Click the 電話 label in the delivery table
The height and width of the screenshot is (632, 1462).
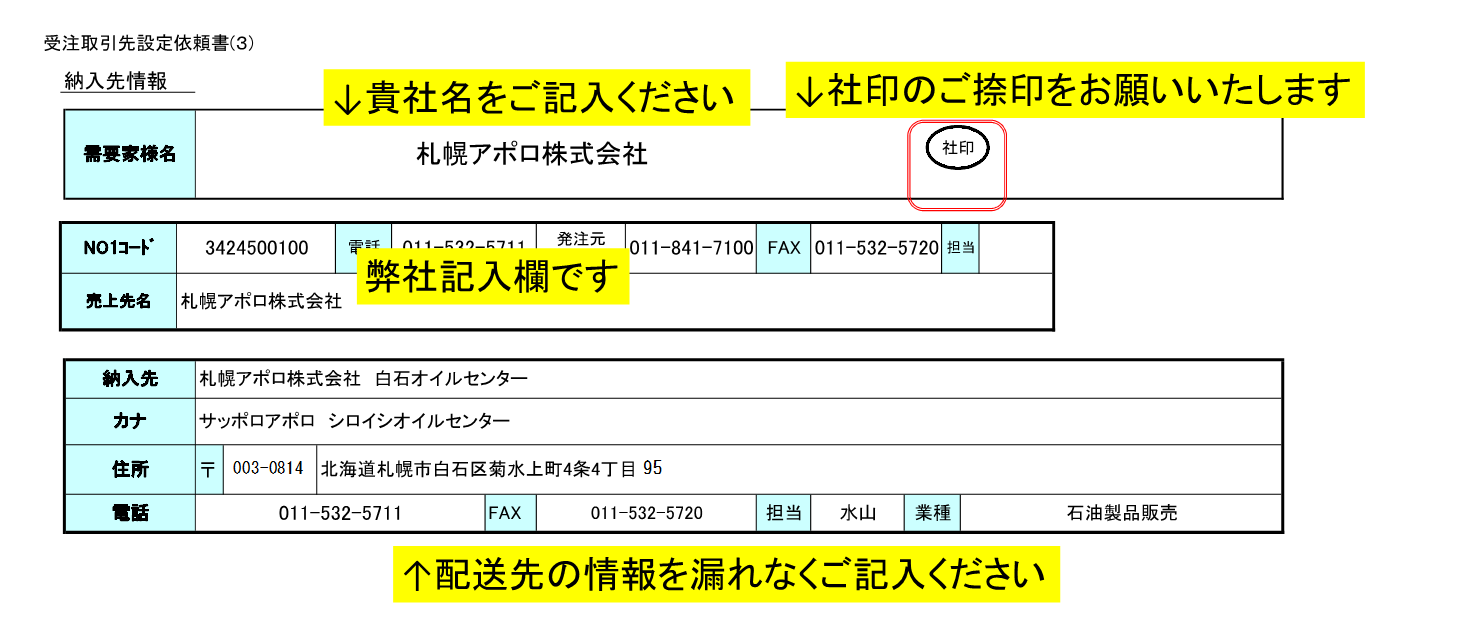[x=130, y=513]
